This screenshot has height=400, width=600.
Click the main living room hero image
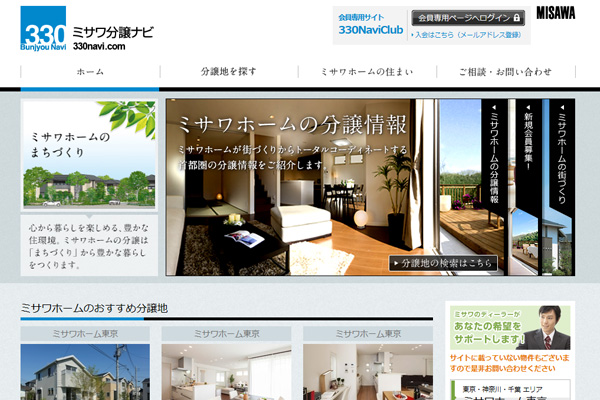coord(302,187)
